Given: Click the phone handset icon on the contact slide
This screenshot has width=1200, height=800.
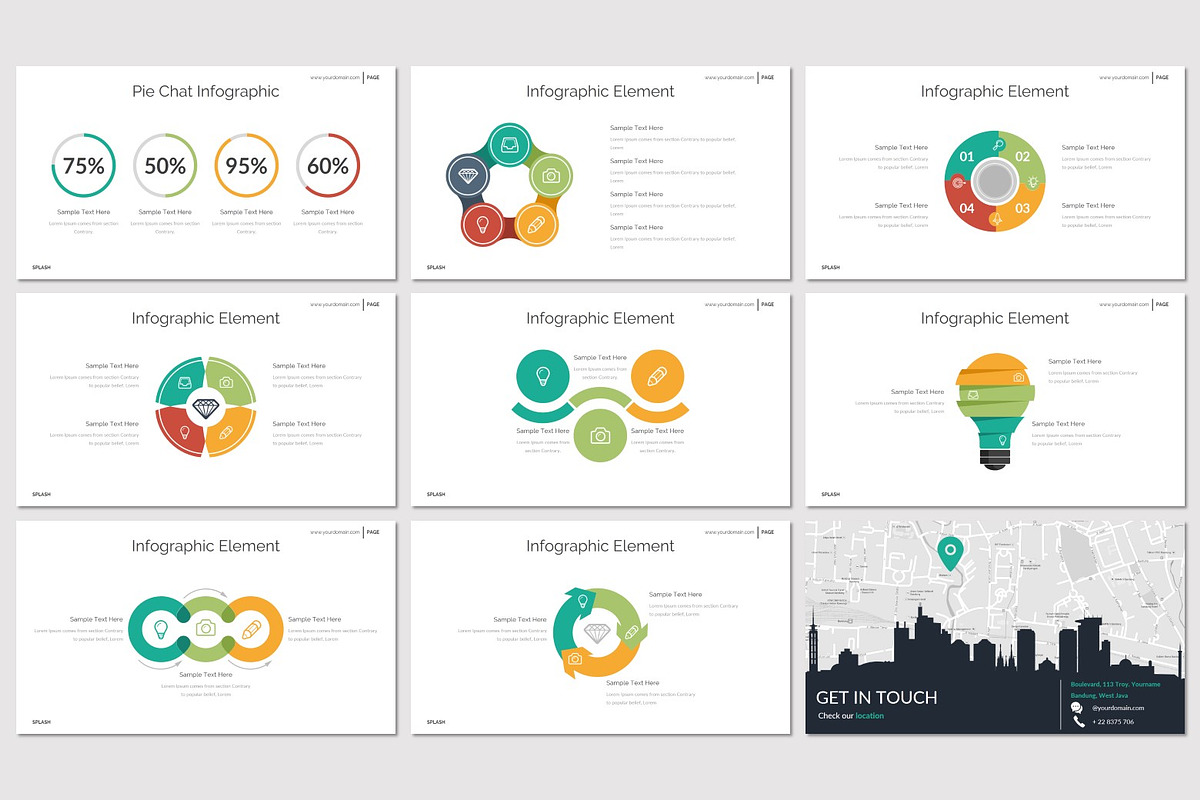Looking at the screenshot, I should (1078, 721).
